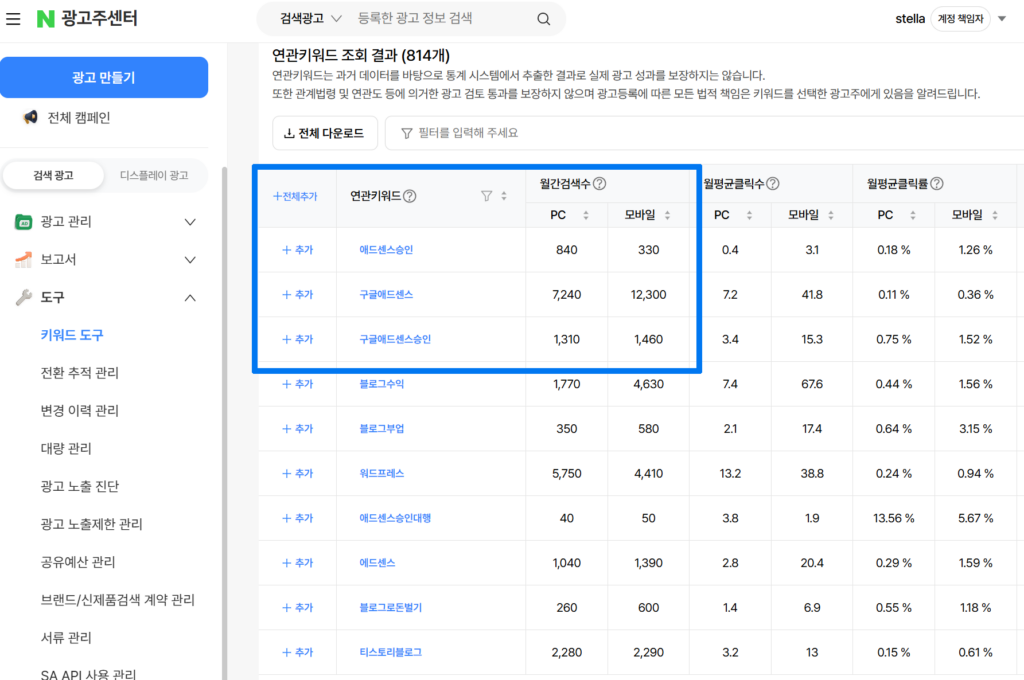
Task: Click the 12,300 mobile search count cell
Action: point(648,295)
